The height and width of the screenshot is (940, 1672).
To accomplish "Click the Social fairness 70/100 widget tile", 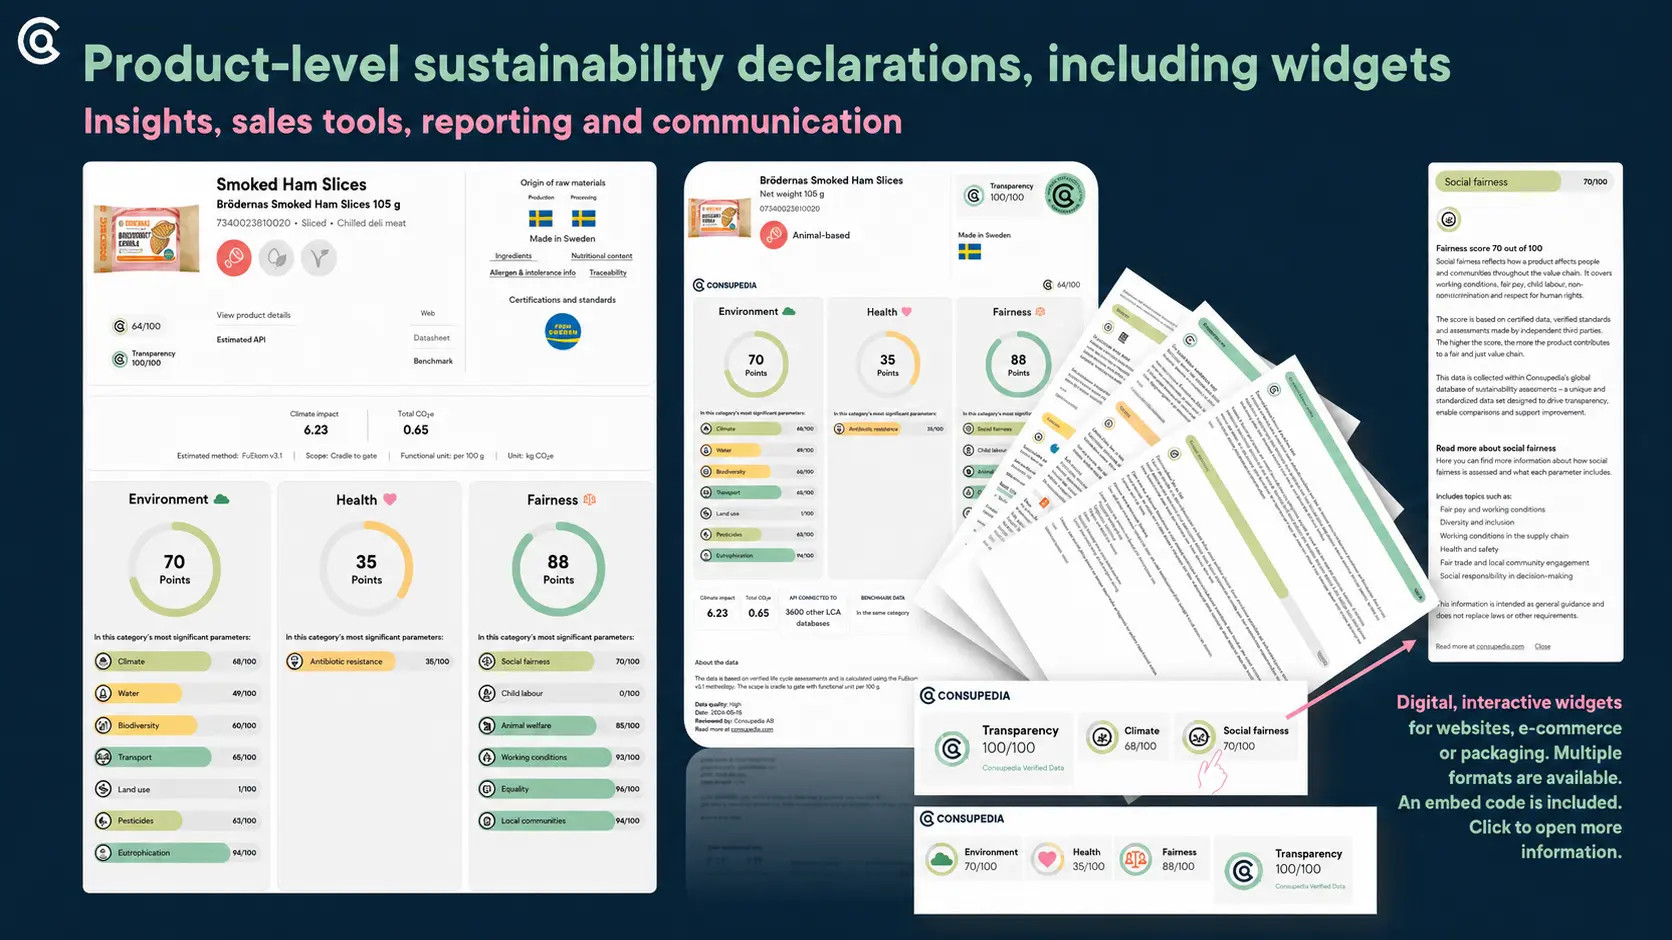I will point(1237,739).
